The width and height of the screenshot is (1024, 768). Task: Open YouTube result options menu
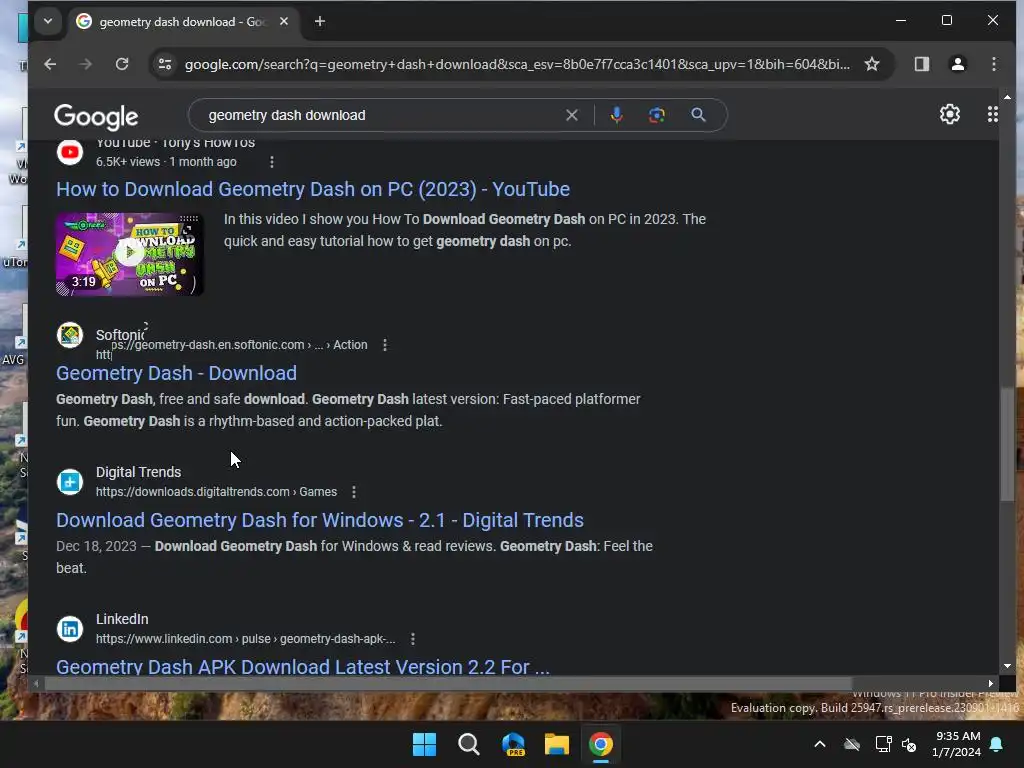click(272, 162)
